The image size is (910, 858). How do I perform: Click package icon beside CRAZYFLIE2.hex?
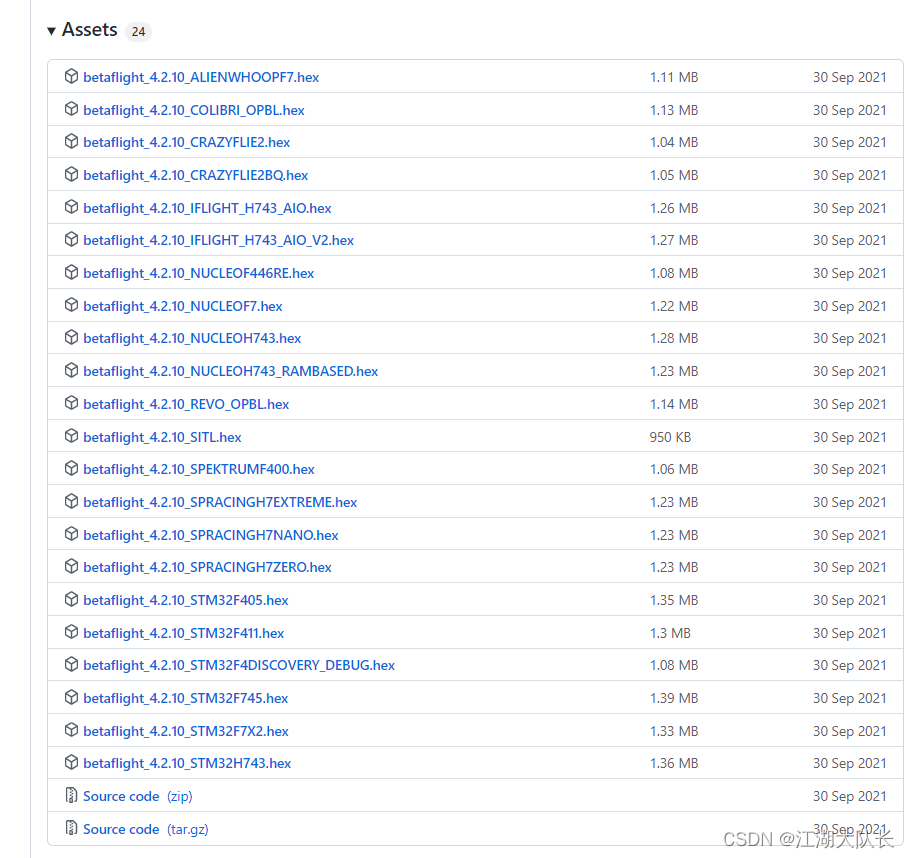pyautogui.click(x=71, y=141)
